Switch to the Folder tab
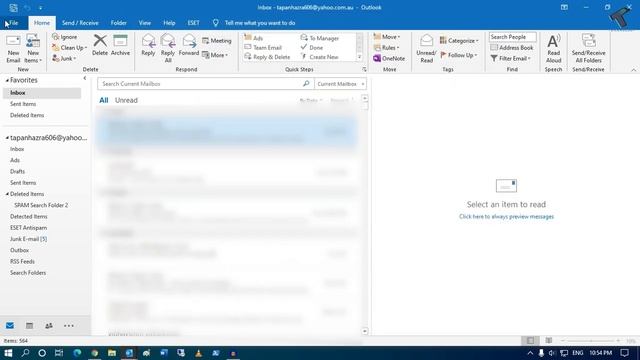Screen dimensions: 640x360 tap(118, 23)
